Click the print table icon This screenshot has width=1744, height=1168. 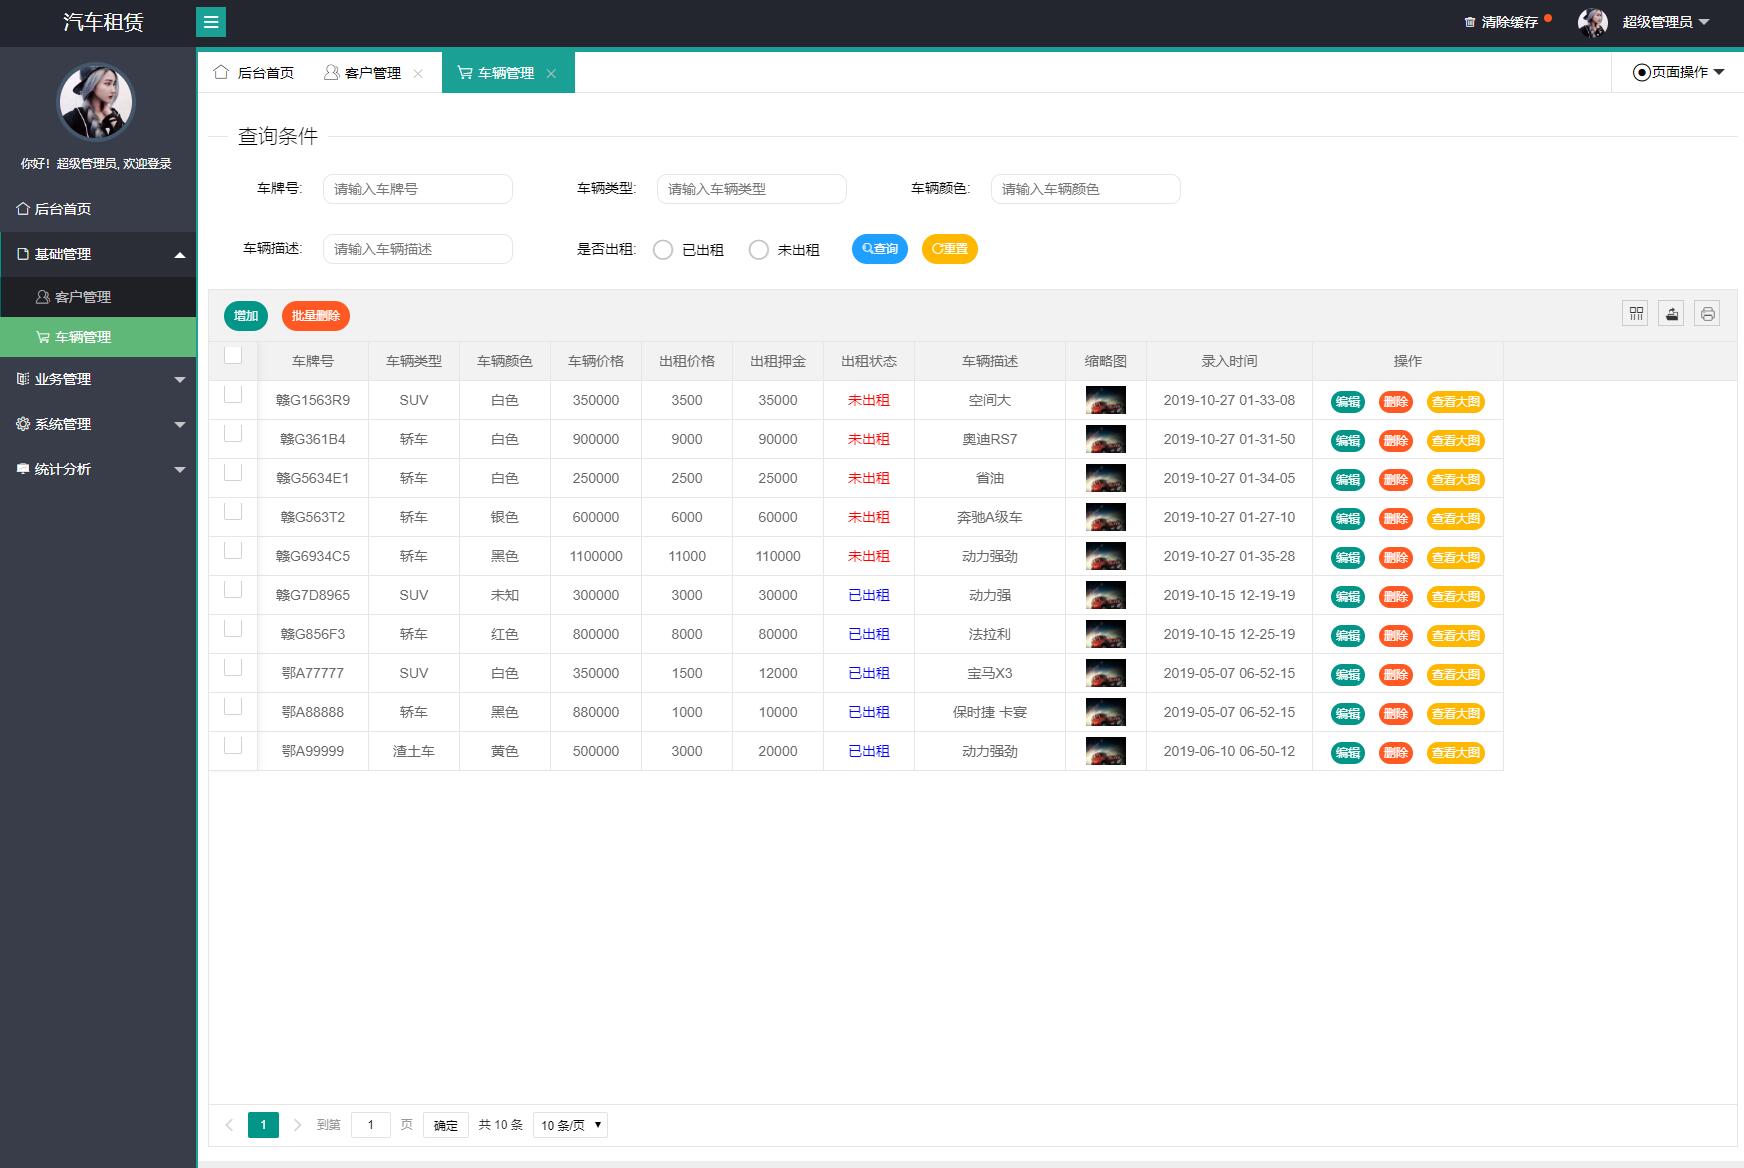click(1707, 314)
